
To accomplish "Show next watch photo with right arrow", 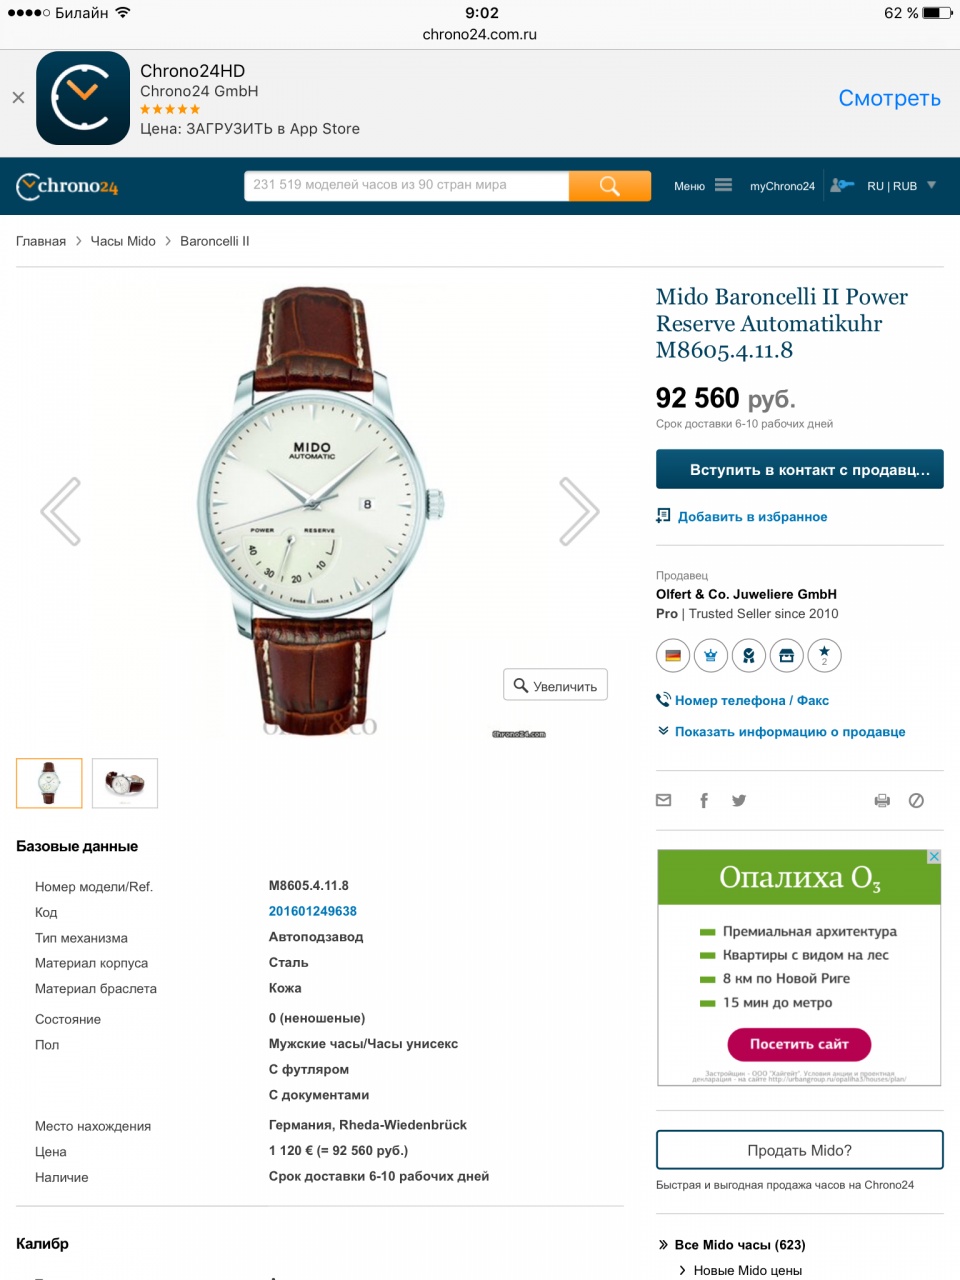I will (x=579, y=511).
